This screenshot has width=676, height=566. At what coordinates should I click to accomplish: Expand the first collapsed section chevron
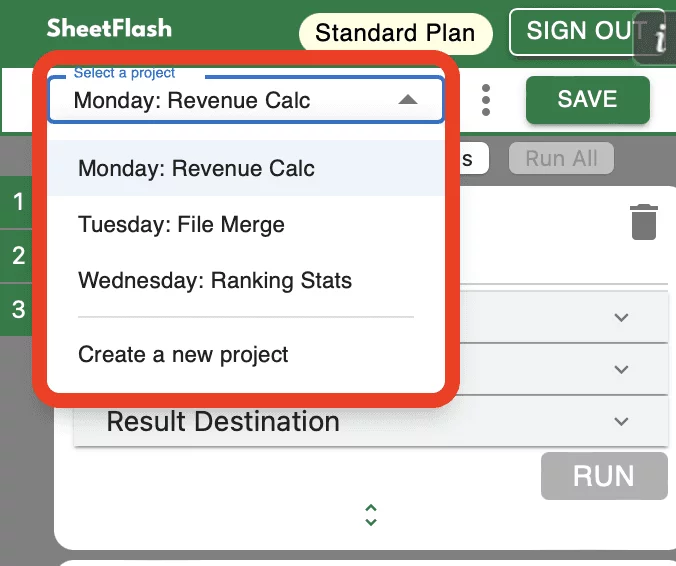tap(621, 318)
